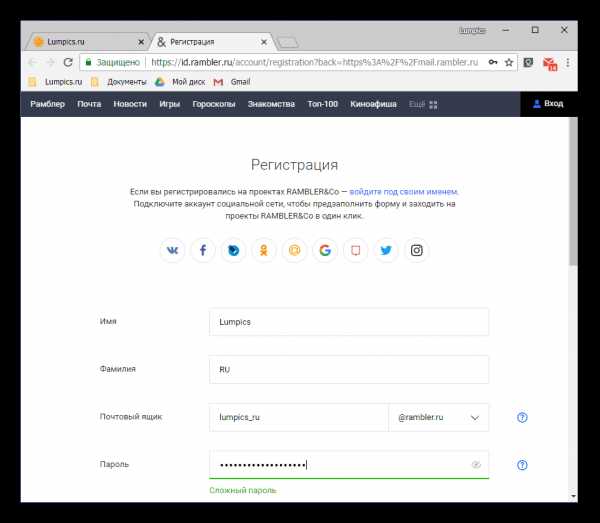Image resolution: width=600 pixels, height=523 pixels.
Task: Click the red mail extension icon
Action: point(550,64)
